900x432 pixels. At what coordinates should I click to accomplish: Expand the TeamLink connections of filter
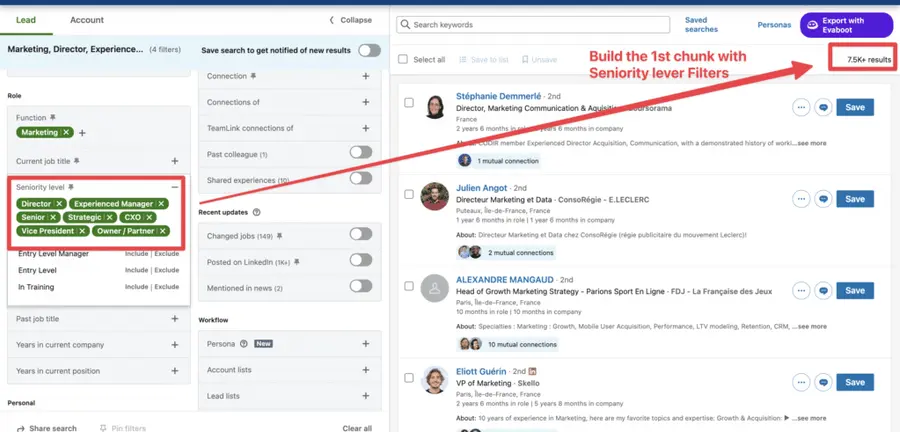(x=366, y=128)
